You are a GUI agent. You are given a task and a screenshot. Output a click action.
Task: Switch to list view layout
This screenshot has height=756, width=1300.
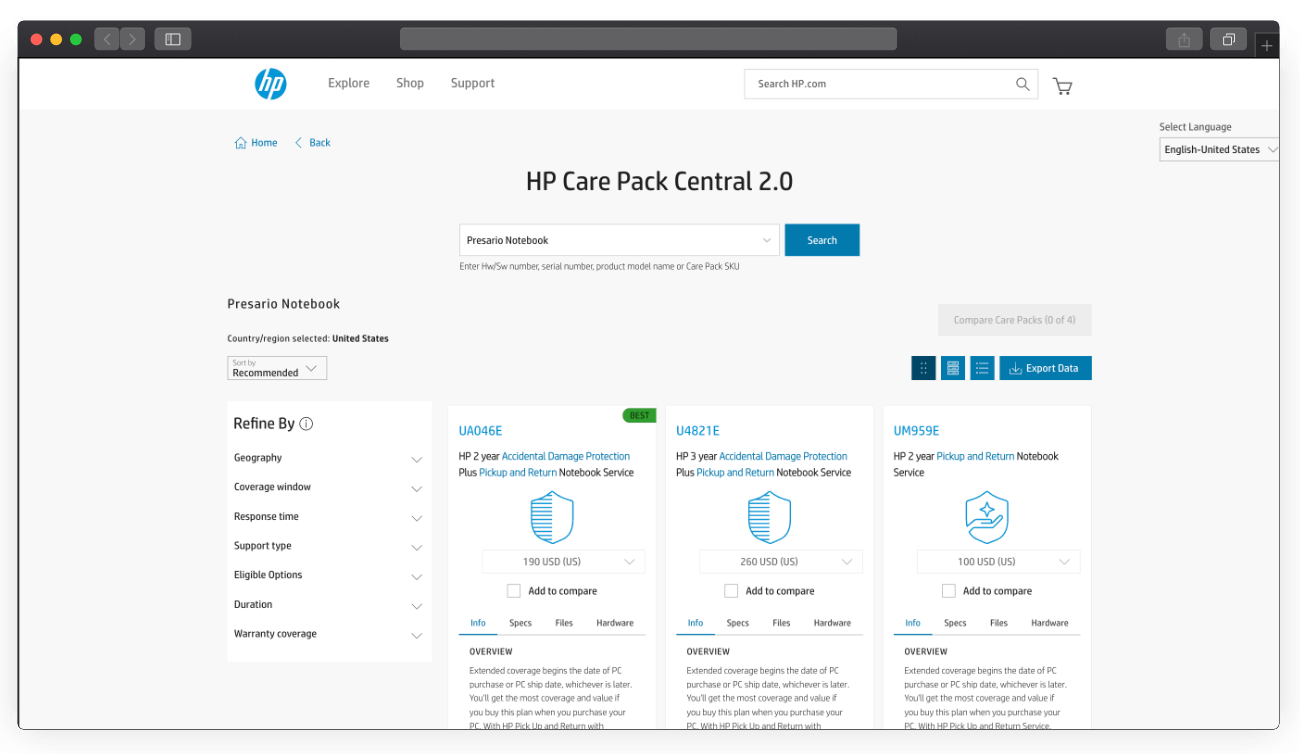[x=982, y=368]
